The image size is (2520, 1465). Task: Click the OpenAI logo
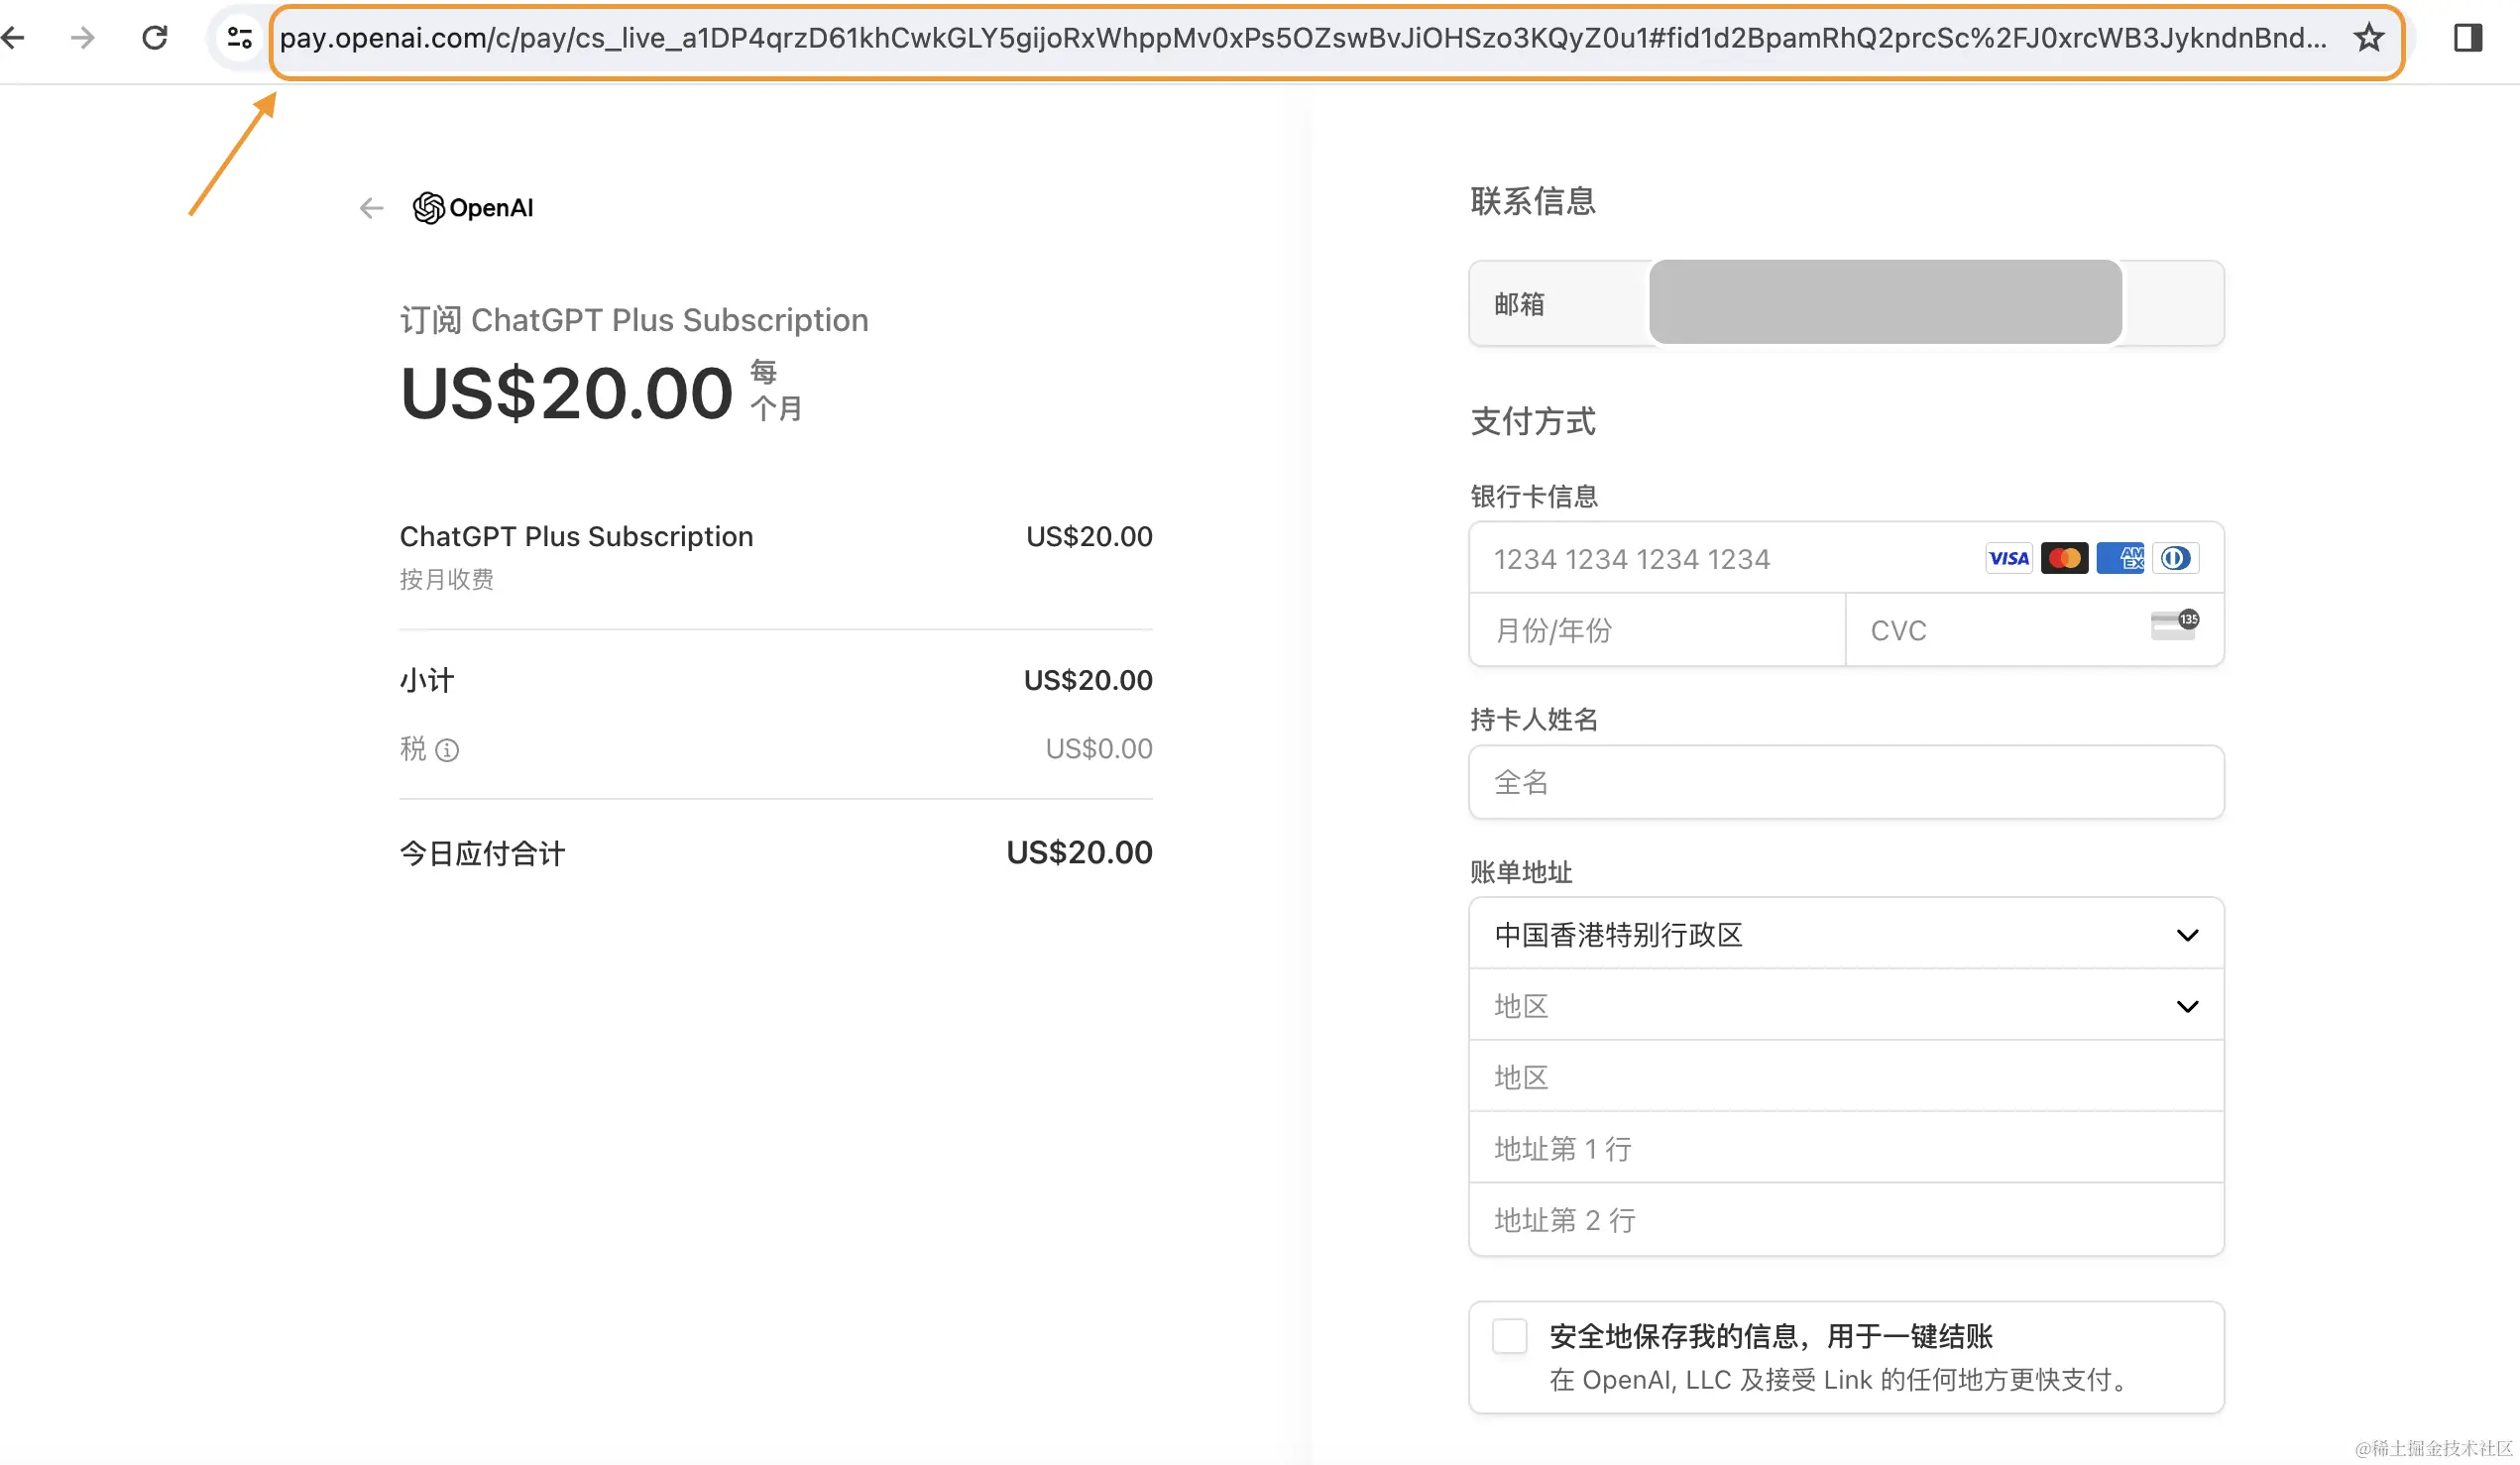click(474, 208)
